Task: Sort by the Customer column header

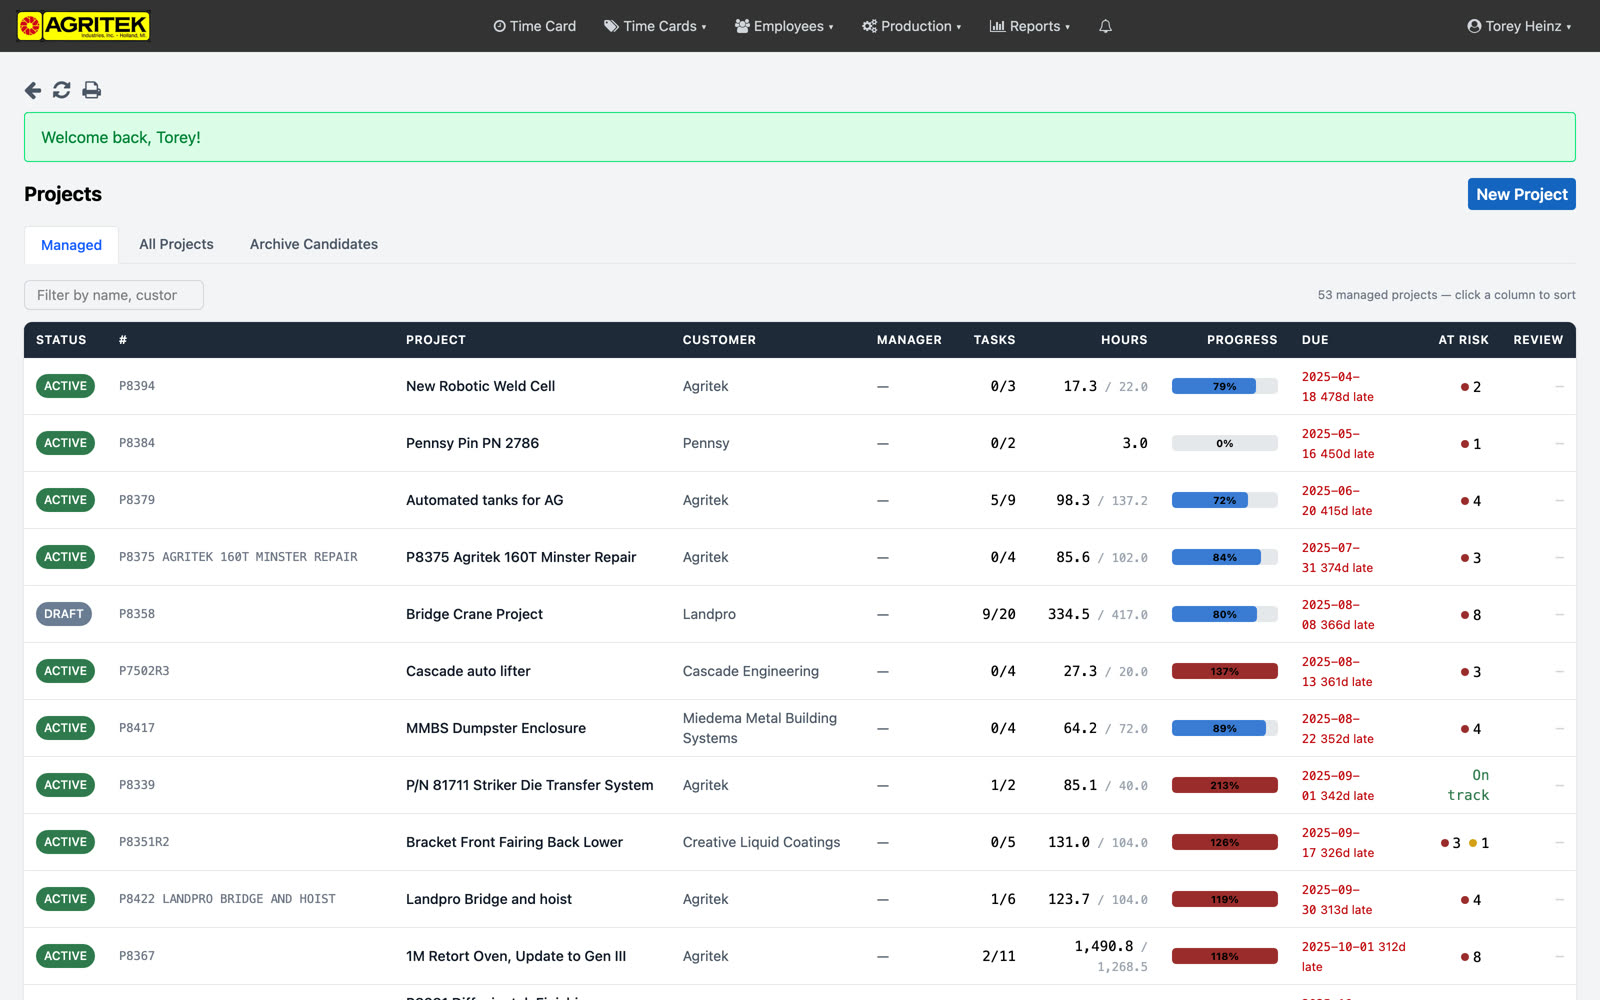Action: coord(719,340)
